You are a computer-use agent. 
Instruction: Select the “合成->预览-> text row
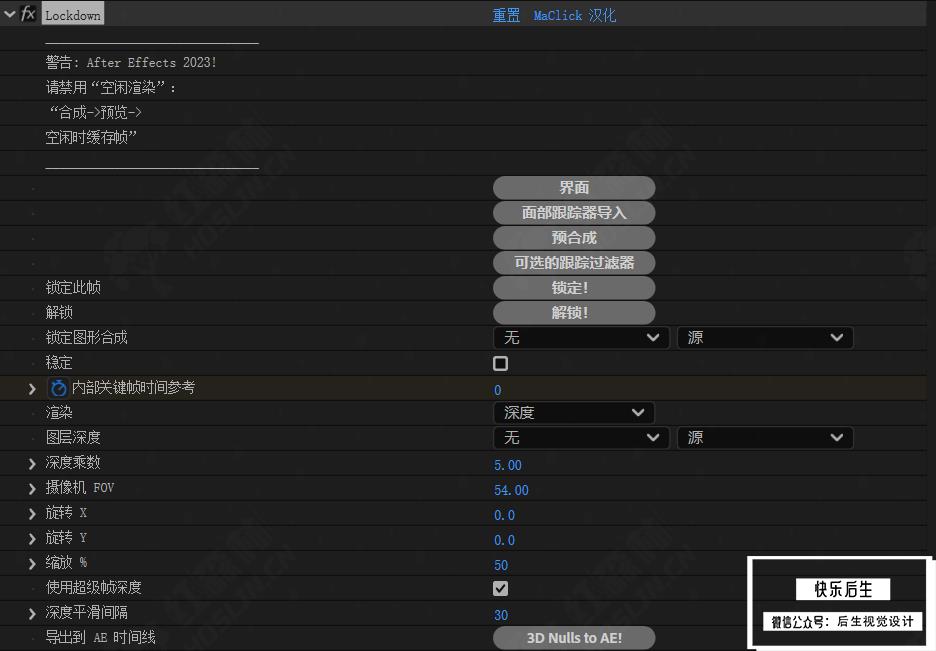coord(96,113)
